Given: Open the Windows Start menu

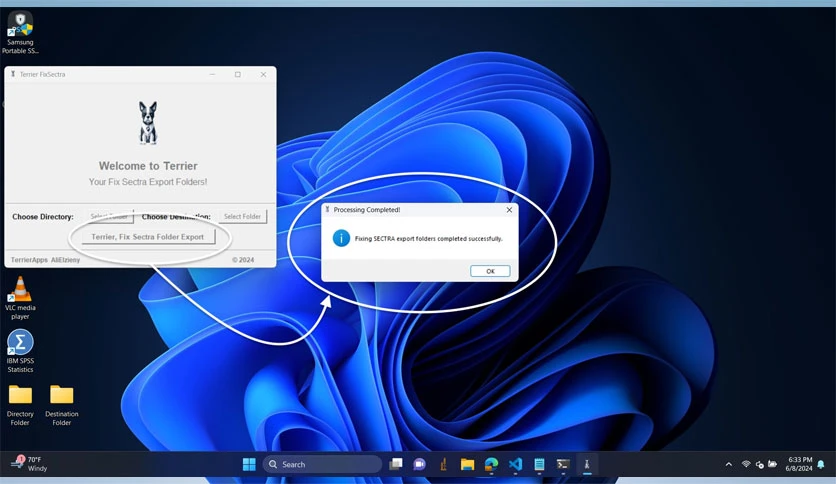Looking at the screenshot, I should tap(249, 464).
